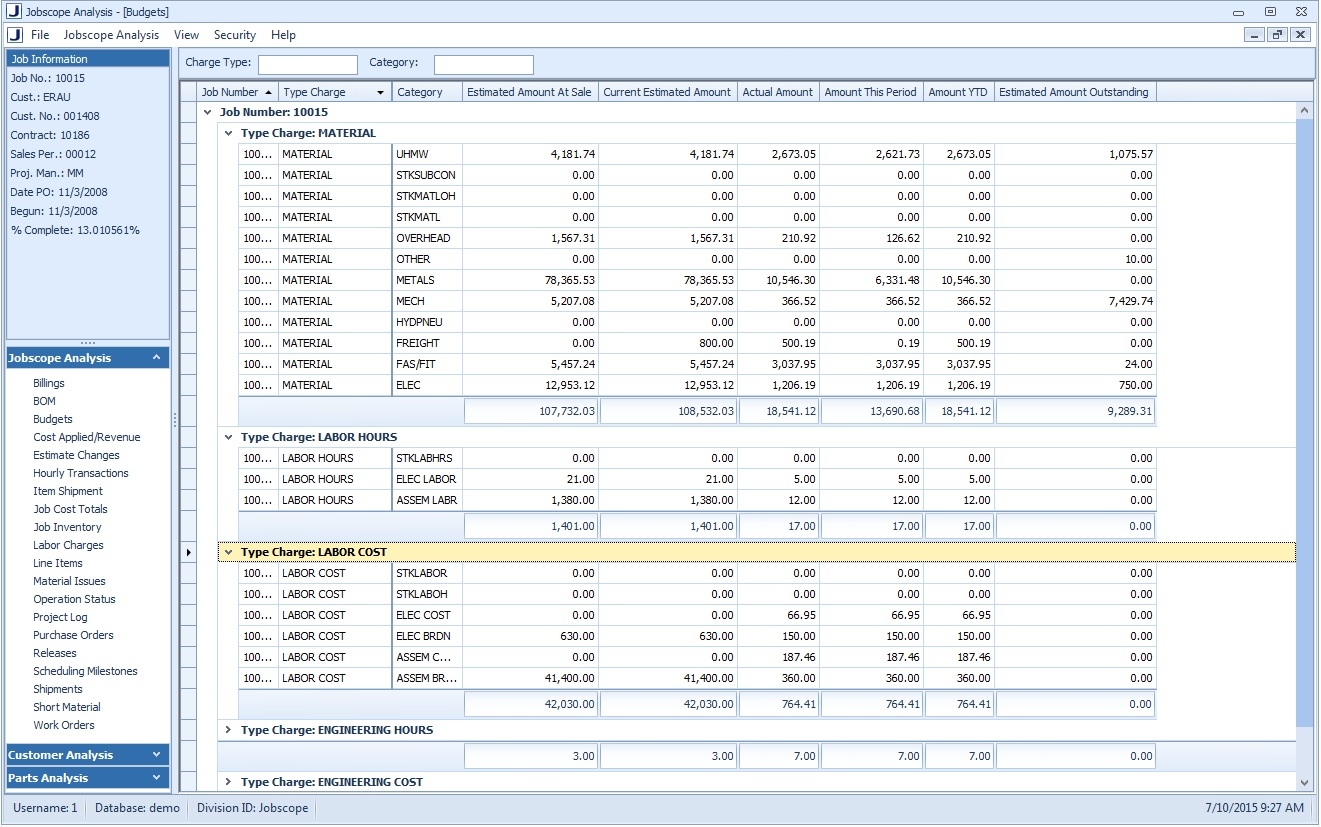
Task: Collapse the Jobscope Analysis sidebar panel
Action: (157, 358)
